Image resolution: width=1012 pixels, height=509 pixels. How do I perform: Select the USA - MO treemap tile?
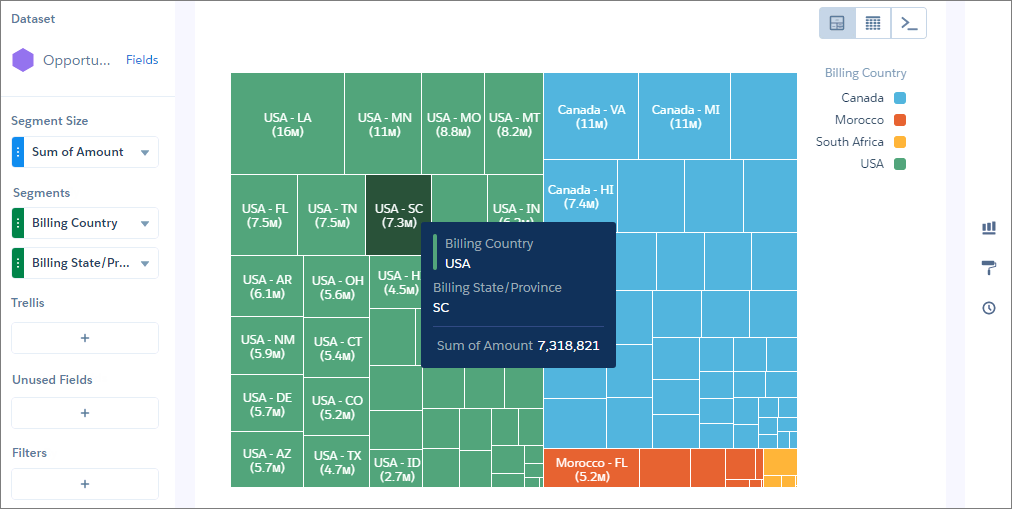click(453, 123)
